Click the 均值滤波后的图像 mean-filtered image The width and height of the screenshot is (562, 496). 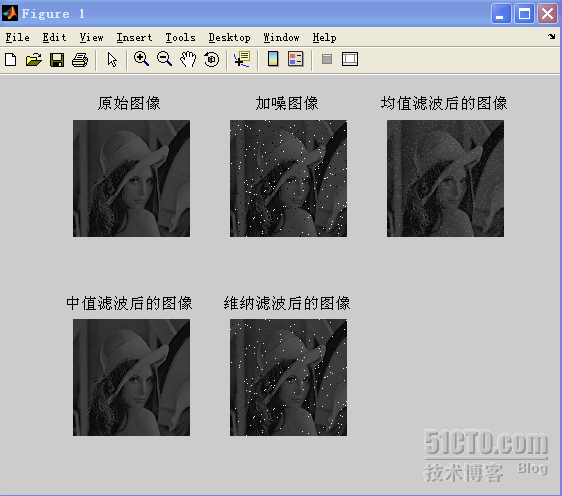[x=446, y=178]
